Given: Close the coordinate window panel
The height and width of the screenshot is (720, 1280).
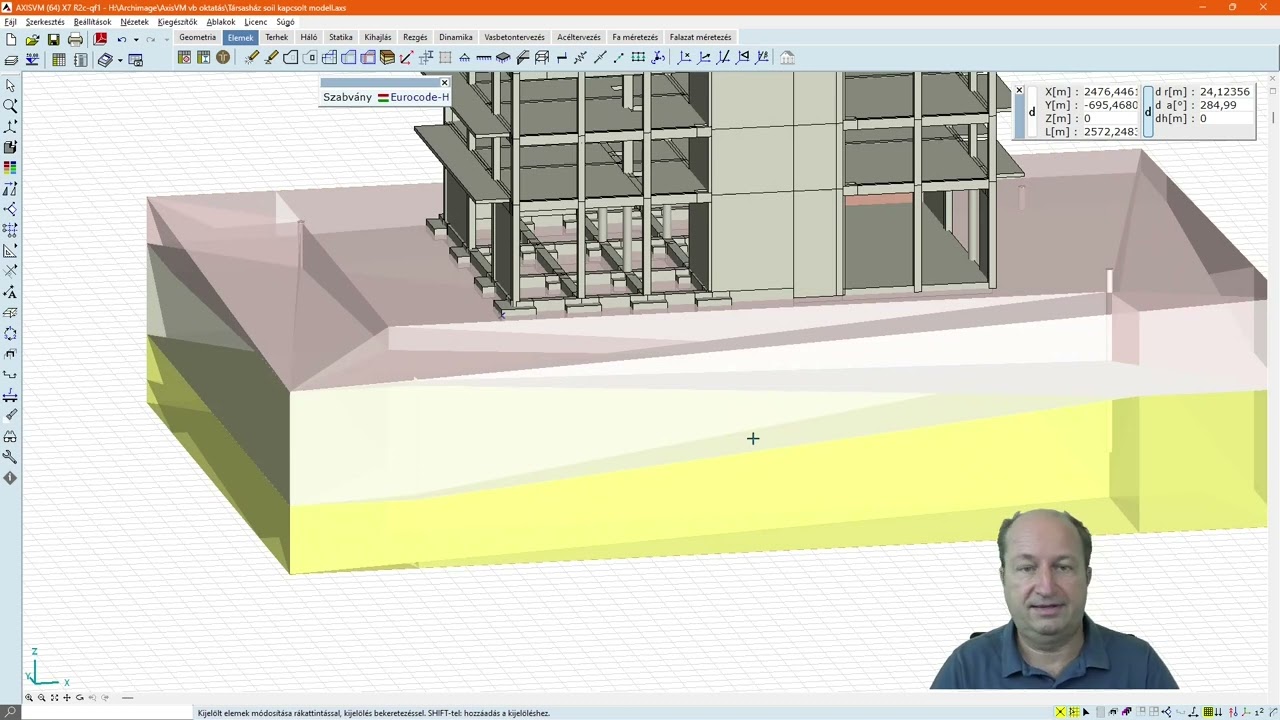Looking at the screenshot, I should (1019, 91).
